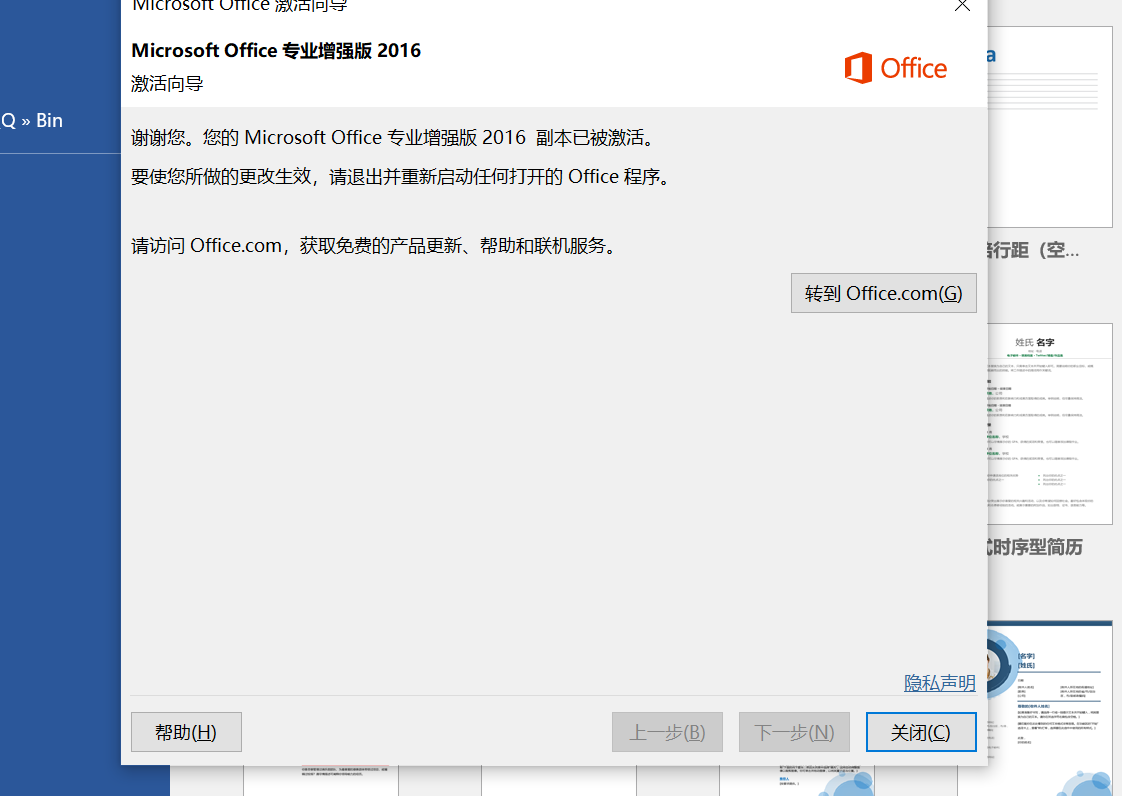This screenshot has width=1122, height=796.
Task: Select the blue circle resume template thumbnail
Action: [x=1050, y=709]
